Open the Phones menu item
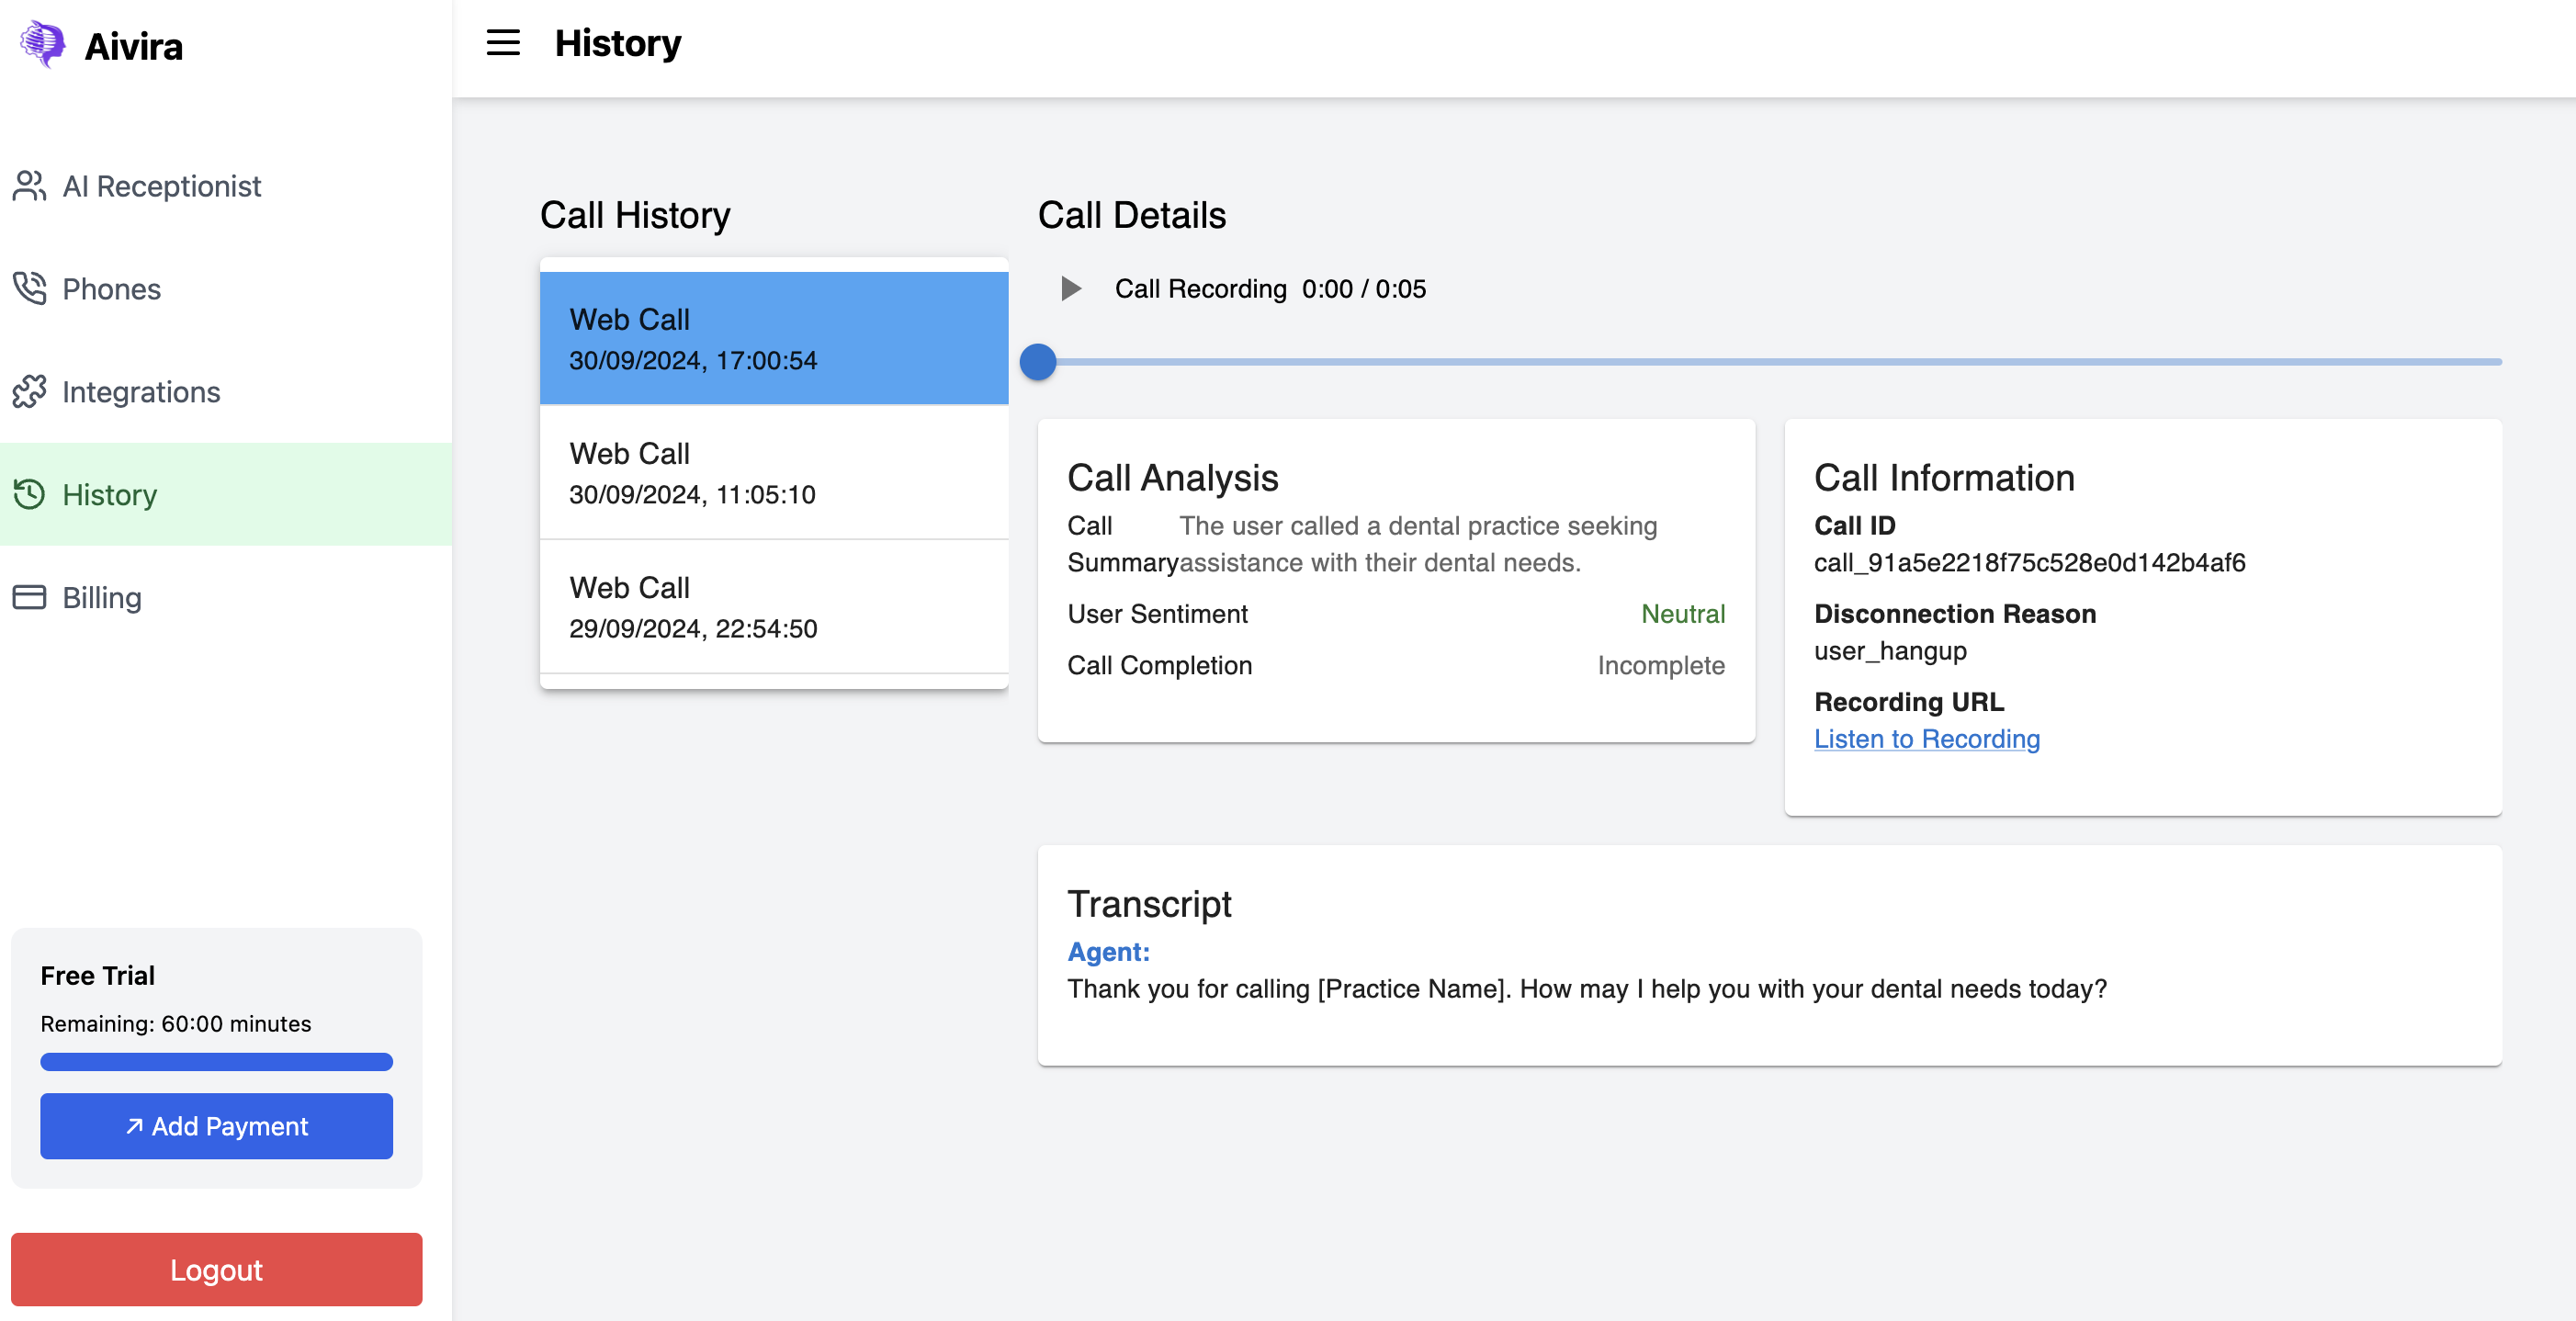The image size is (2576, 1321). tap(111, 289)
